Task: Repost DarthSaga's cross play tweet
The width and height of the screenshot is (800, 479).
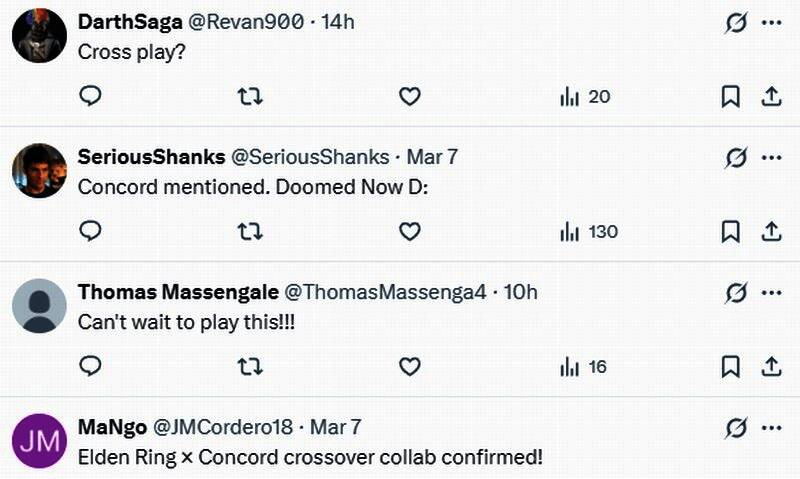Action: 250,96
